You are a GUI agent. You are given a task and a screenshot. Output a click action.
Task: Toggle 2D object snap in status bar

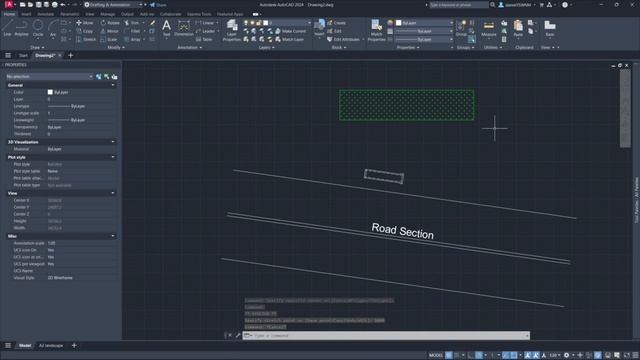(514, 355)
